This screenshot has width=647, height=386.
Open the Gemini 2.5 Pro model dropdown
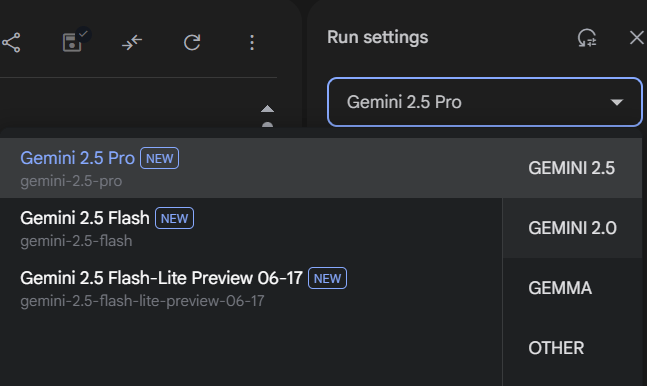484,102
